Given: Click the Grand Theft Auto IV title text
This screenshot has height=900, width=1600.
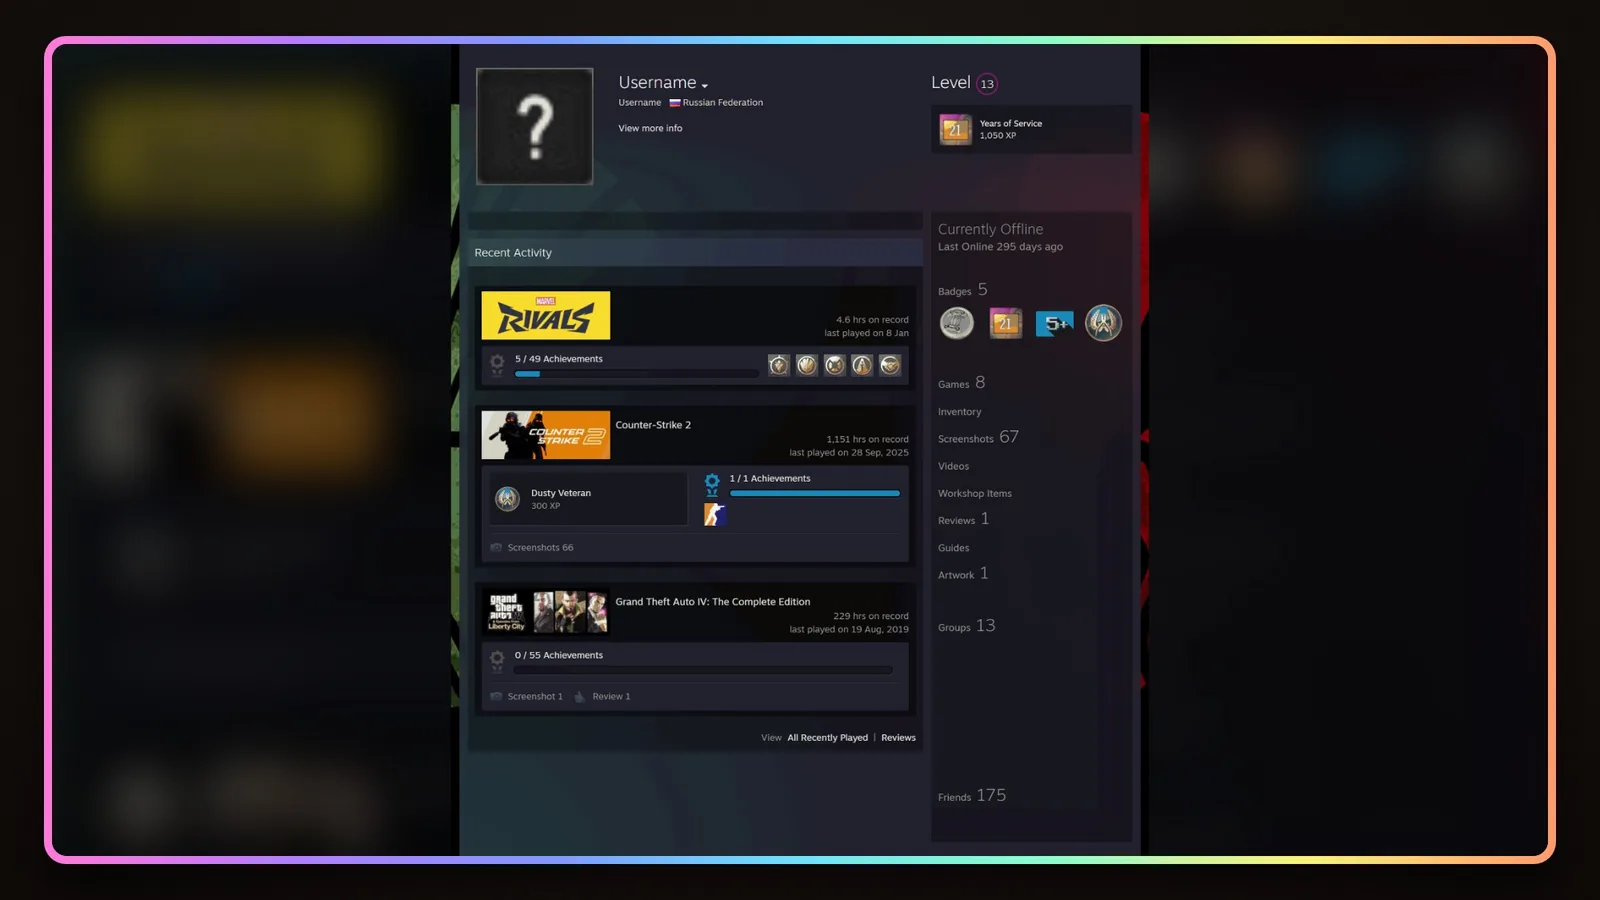Looking at the screenshot, I should point(713,602).
